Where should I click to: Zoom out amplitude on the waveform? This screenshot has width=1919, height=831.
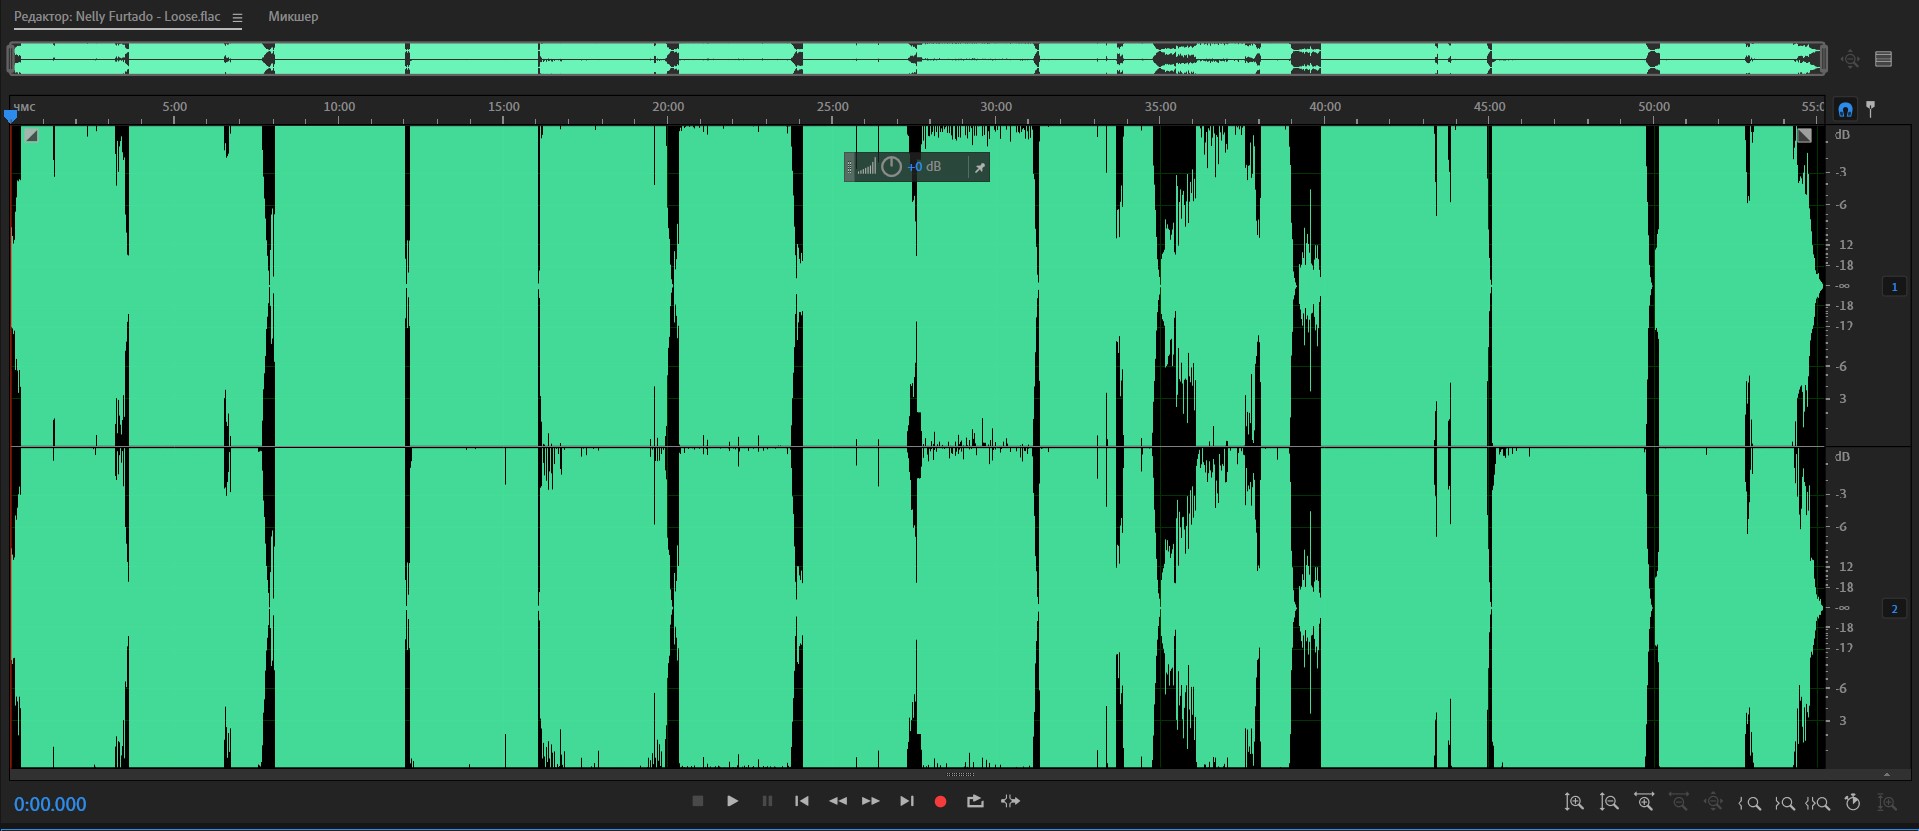tap(1609, 802)
